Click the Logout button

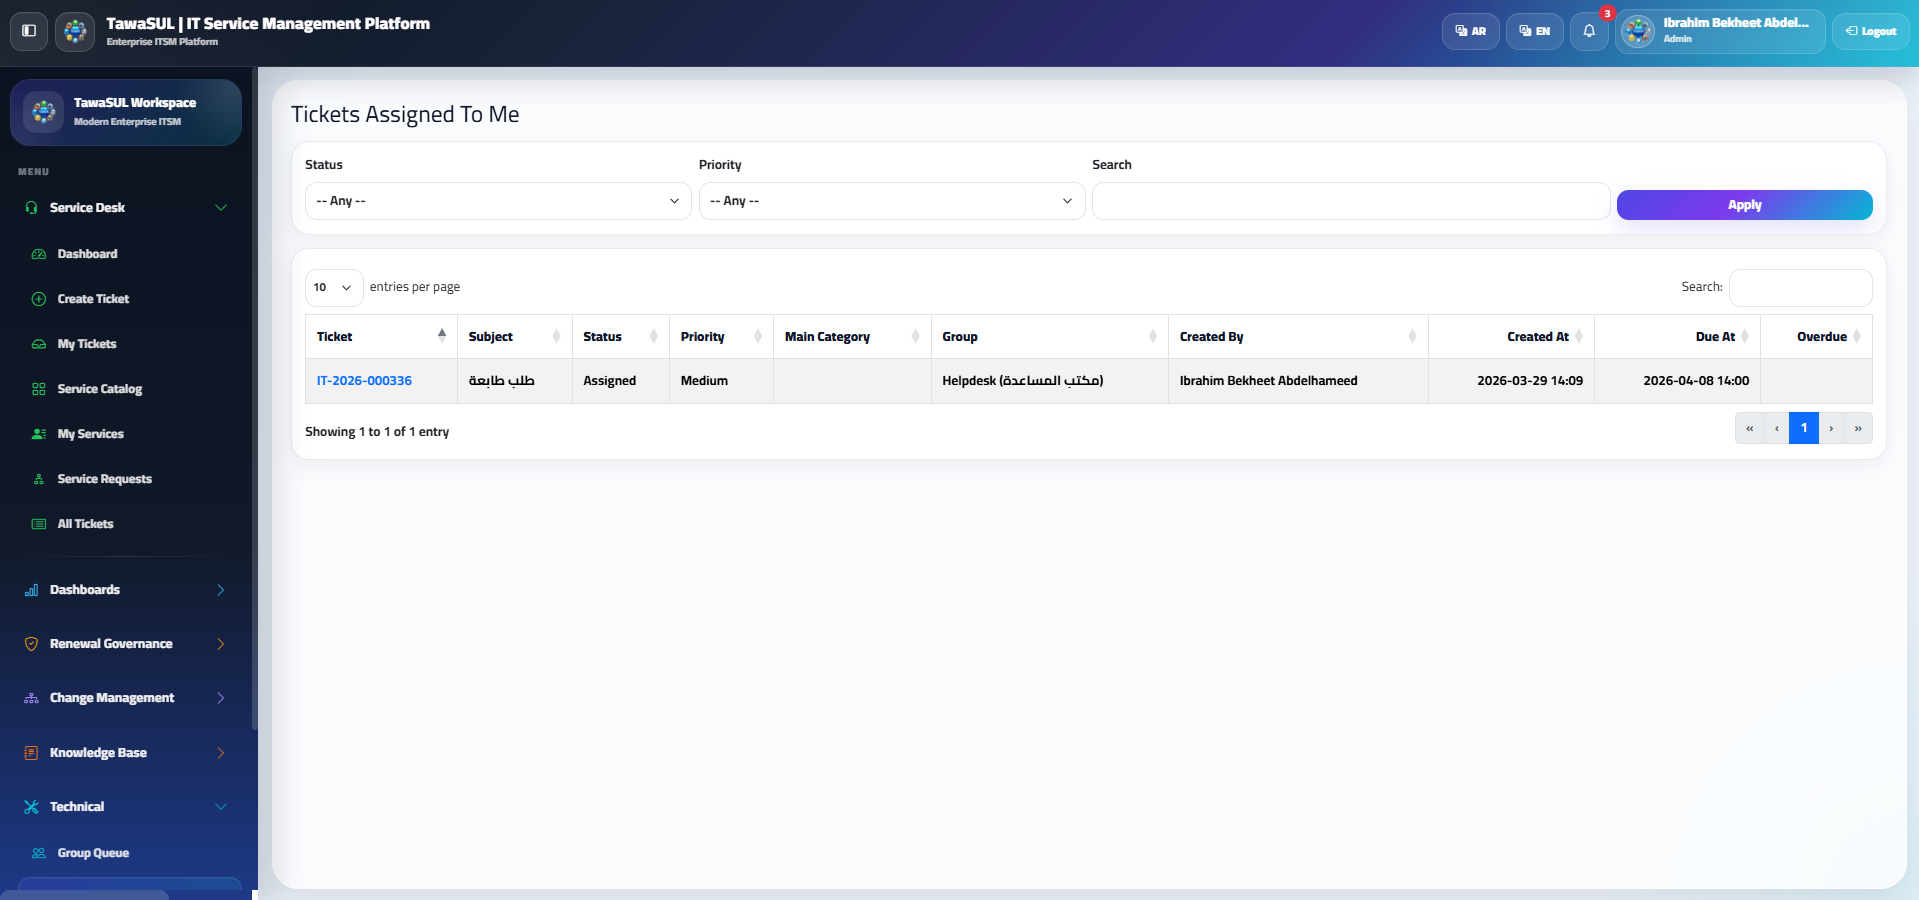[1870, 31]
